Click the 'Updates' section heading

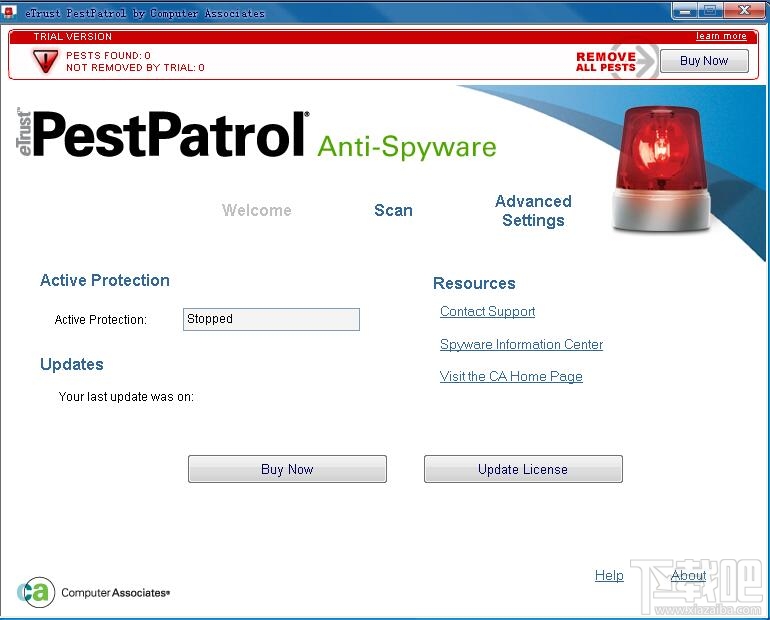tap(72, 364)
